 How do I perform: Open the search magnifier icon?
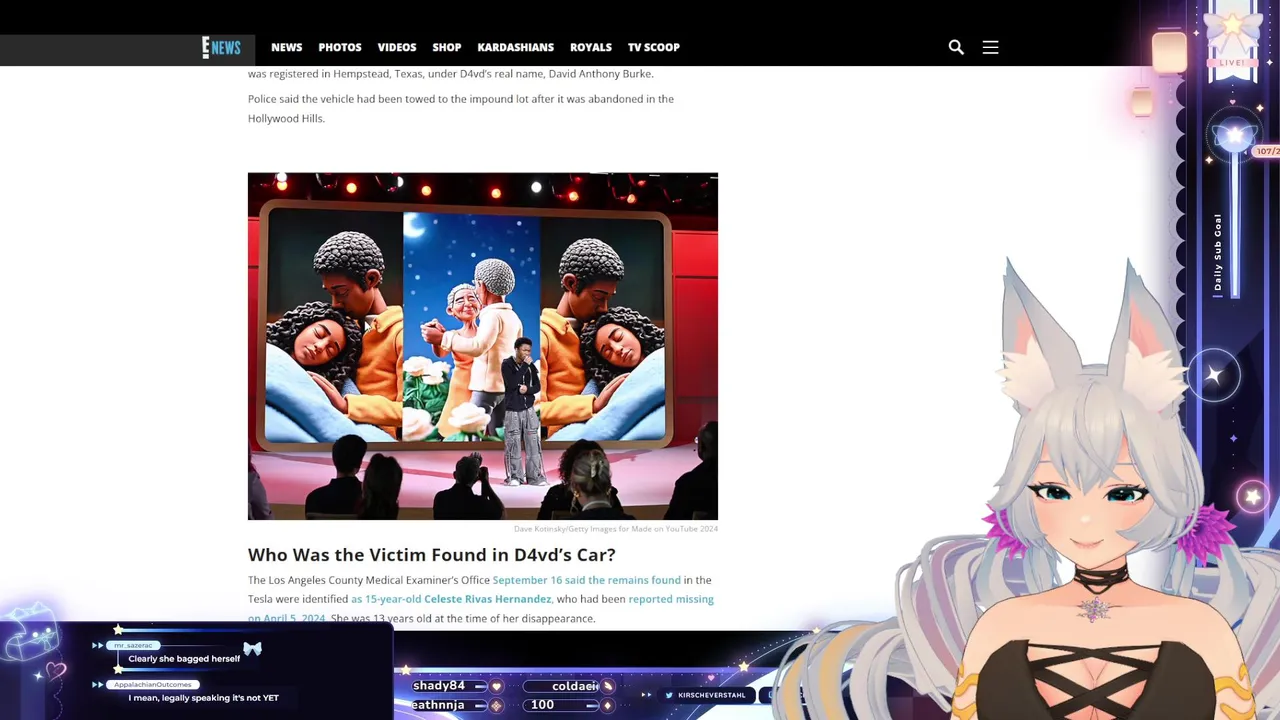tap(956, 47)
